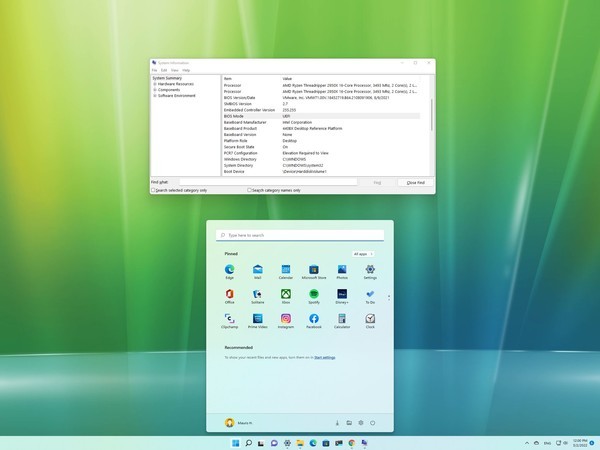600x450 pixels.
Task: Click the Close Find button
Action: [x=414, y=182]
